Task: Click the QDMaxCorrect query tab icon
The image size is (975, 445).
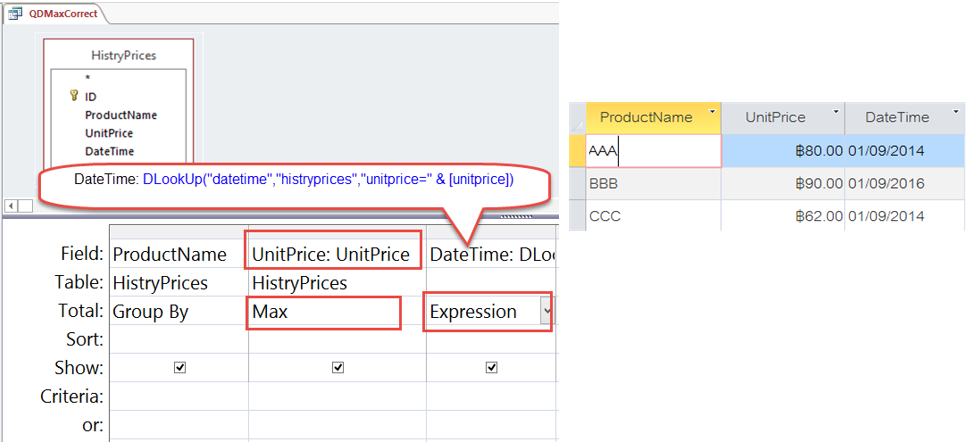Action: pos(16,14)
